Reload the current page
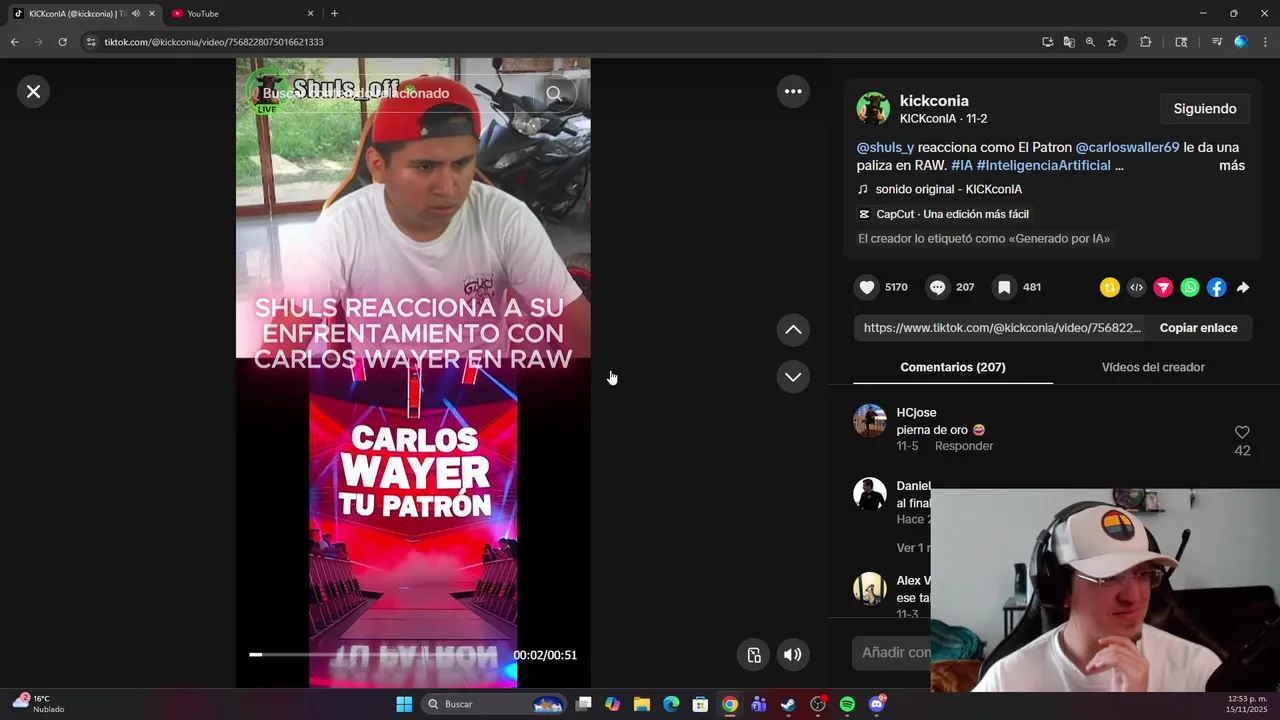 62,42
